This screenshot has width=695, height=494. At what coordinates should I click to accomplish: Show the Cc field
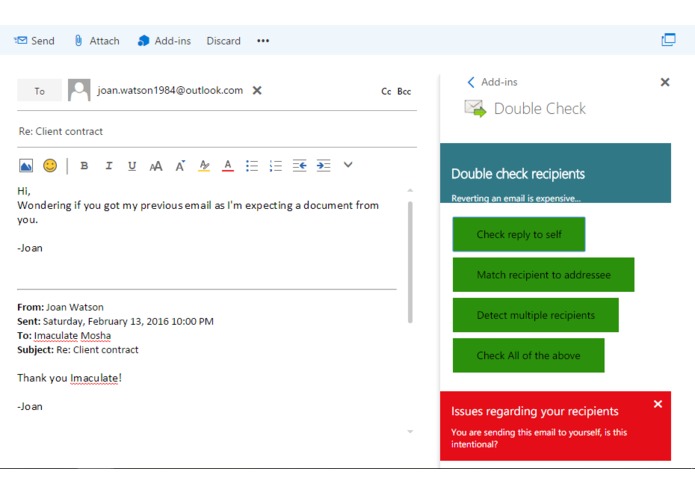(x=386, y=91)
